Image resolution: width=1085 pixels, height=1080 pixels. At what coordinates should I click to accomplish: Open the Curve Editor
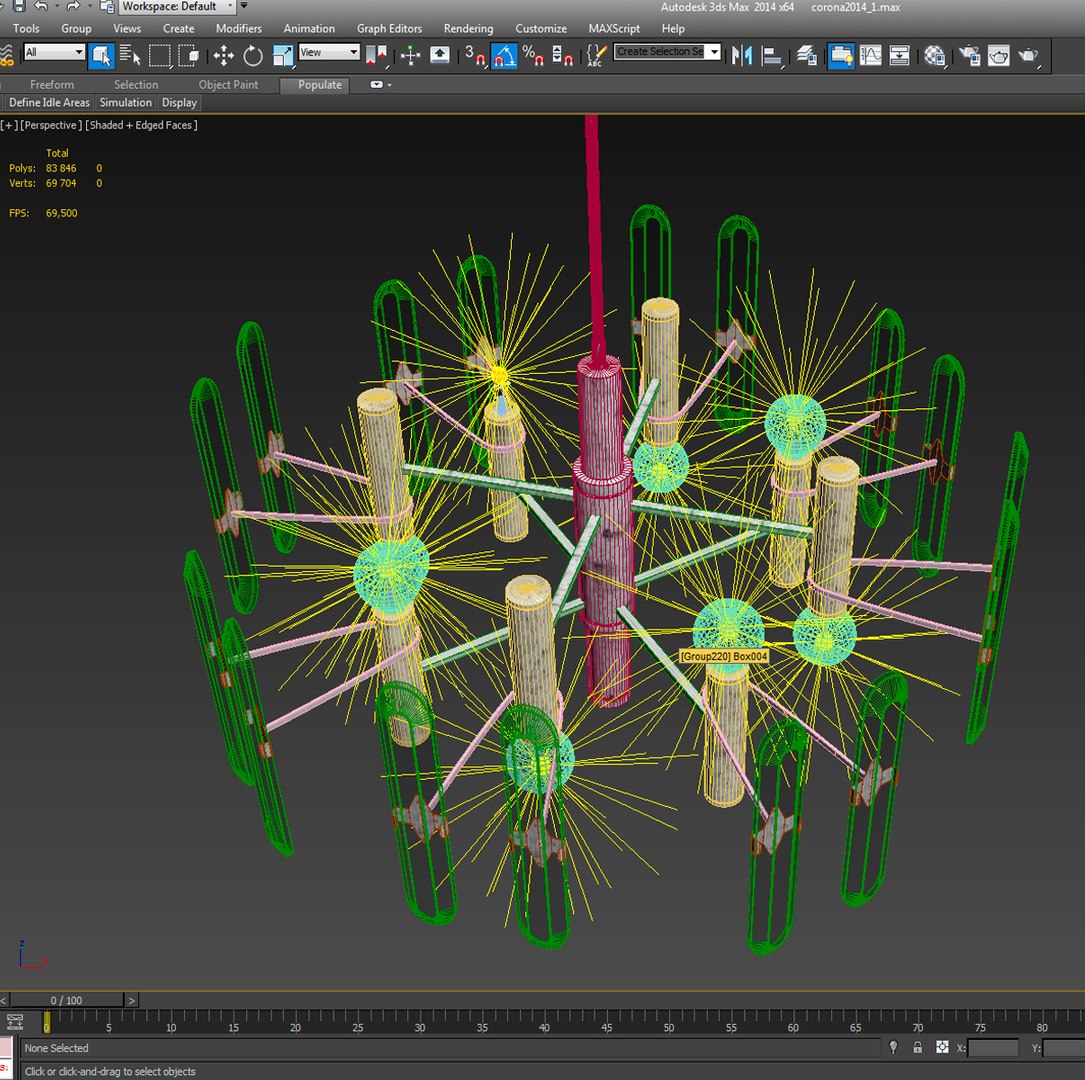[x=870, y=55]
